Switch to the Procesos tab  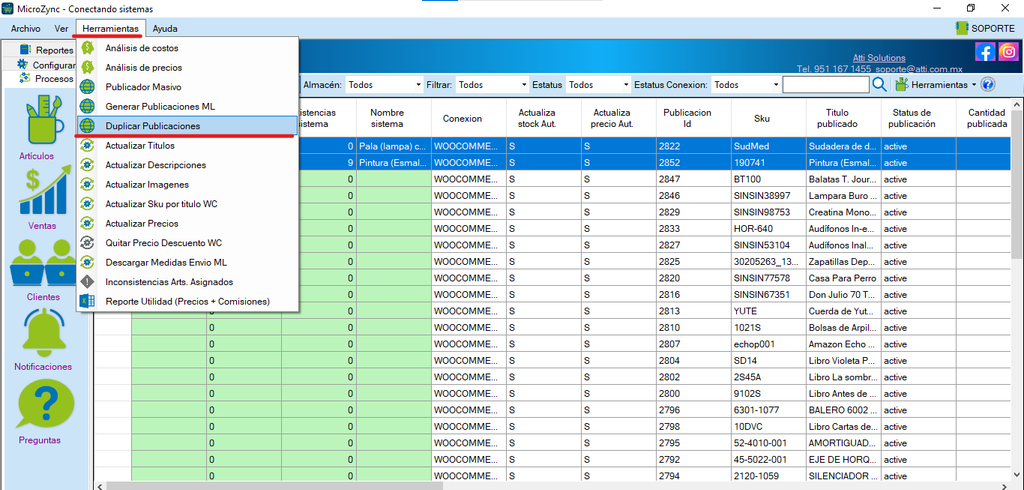click(45, 78)
